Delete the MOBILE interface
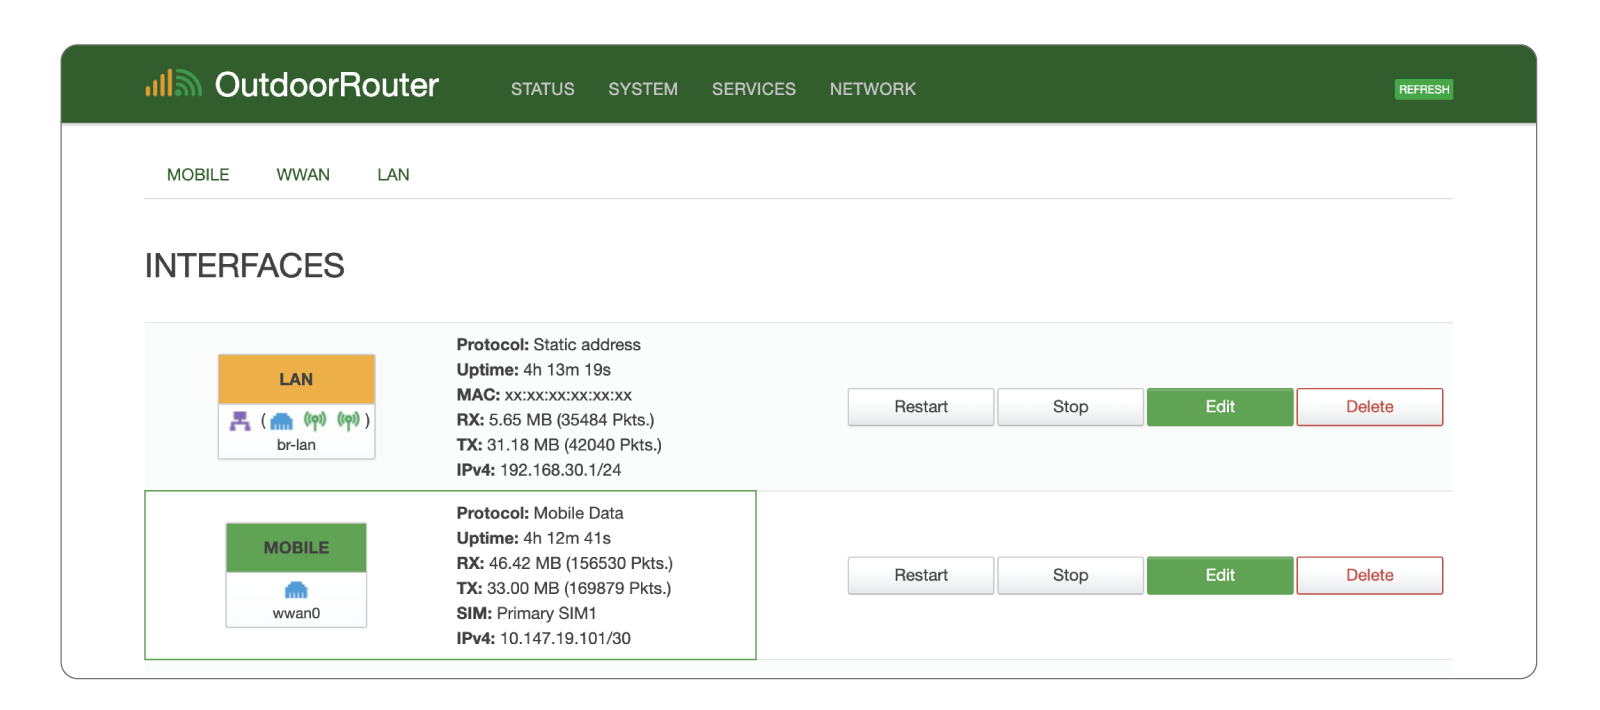1600x710 pixels. click(1369, 575)
